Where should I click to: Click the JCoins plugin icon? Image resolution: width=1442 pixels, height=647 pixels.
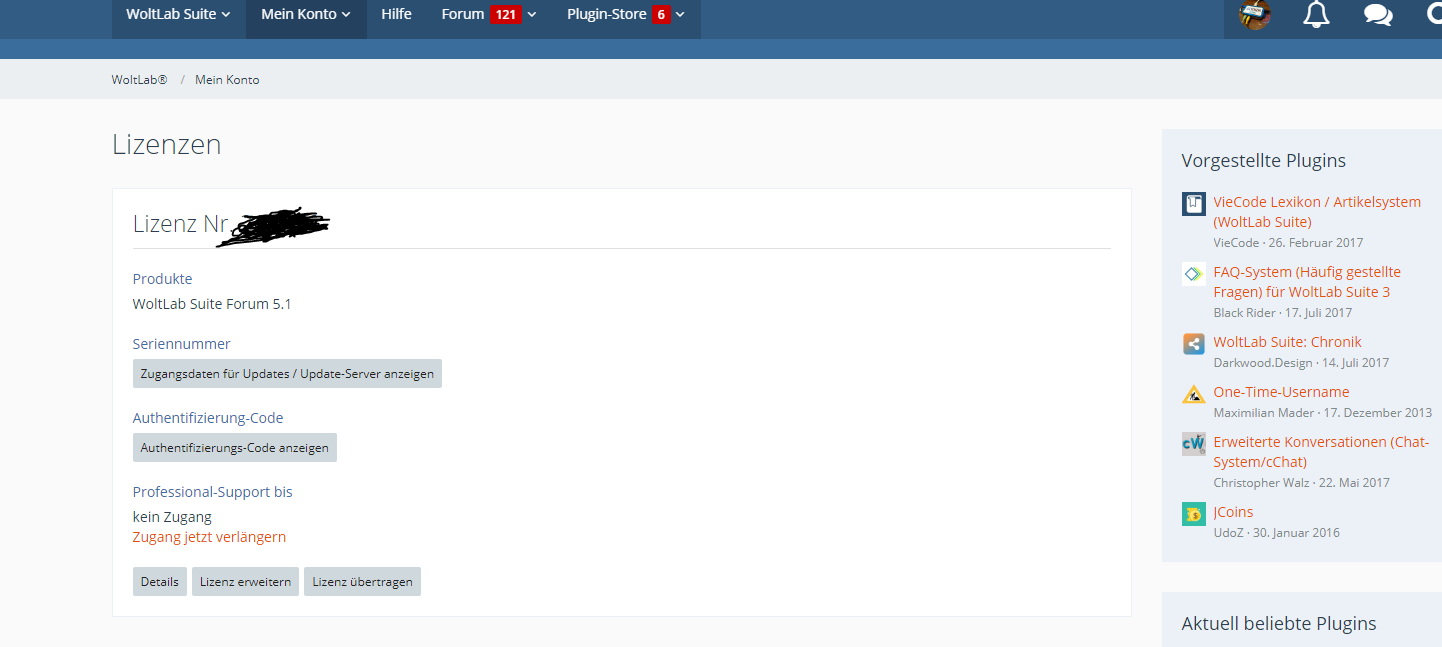coord(1193,514)
